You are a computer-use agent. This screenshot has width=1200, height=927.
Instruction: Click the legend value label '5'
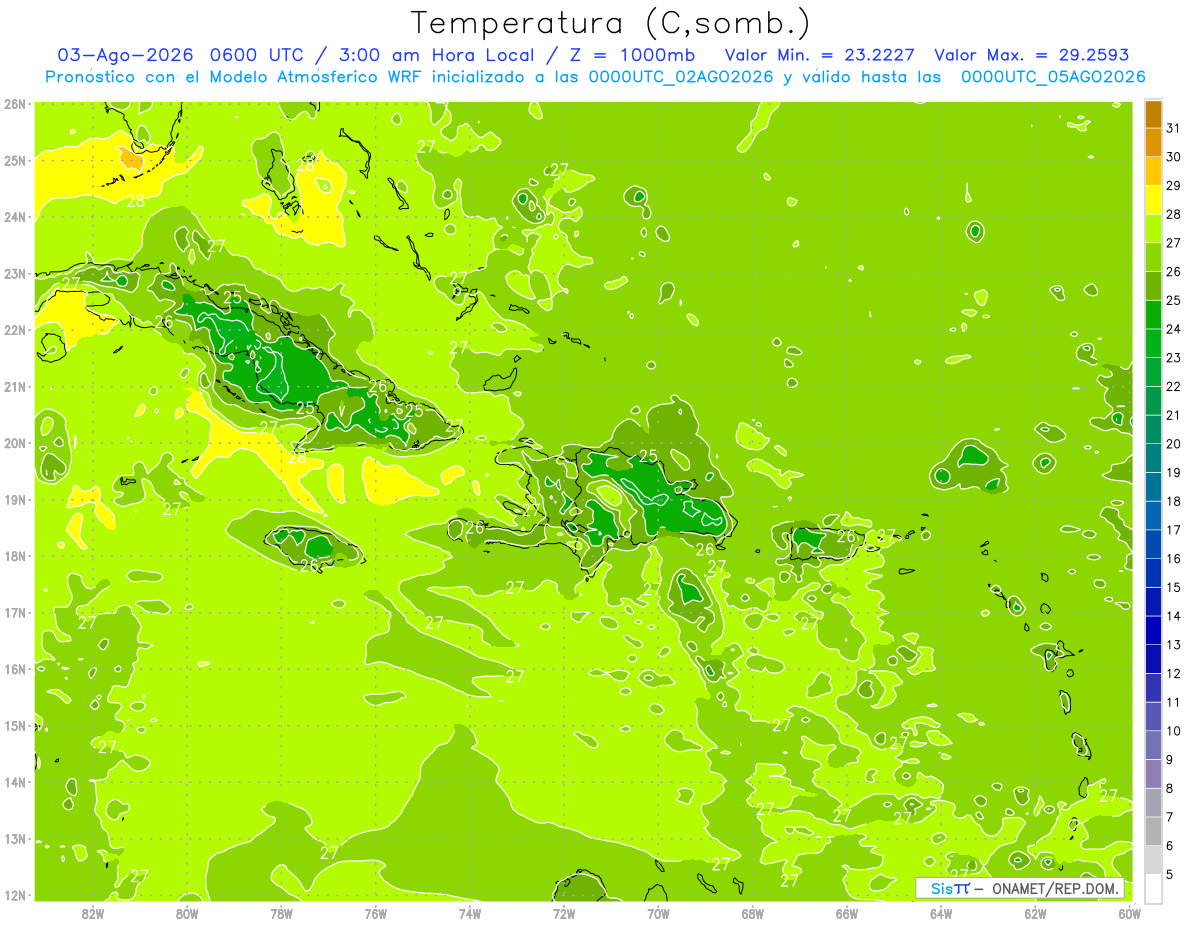coord(1170,874)
